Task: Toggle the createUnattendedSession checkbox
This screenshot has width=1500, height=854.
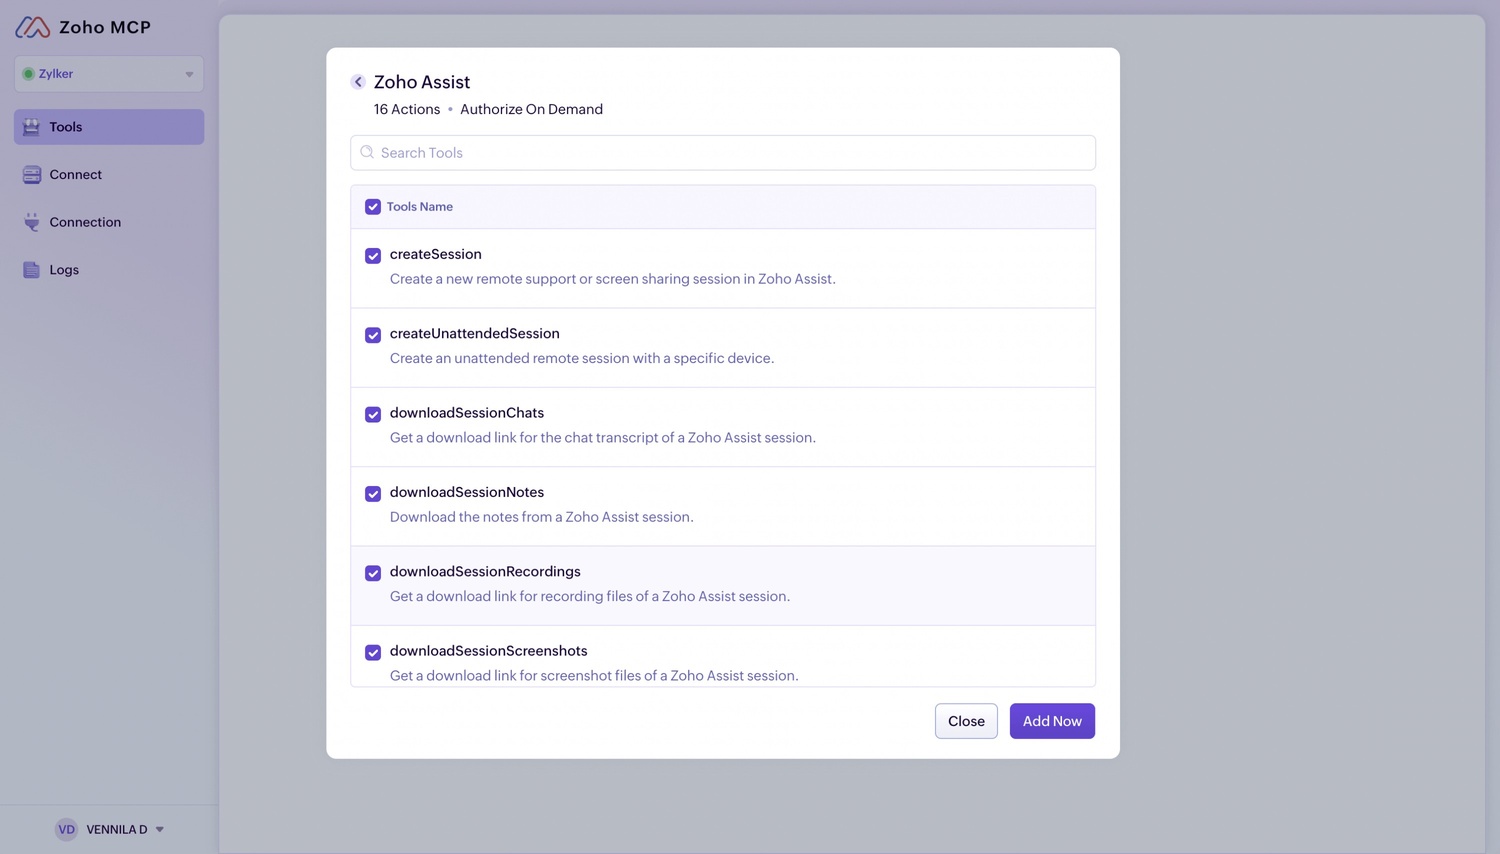Action: tap(373, 335)
